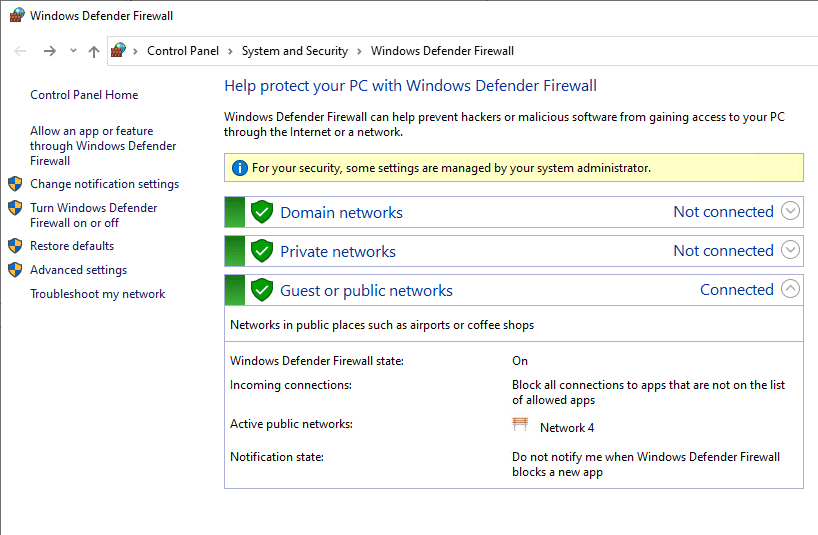The image size is (818, 535).
Task: Click Notification state label
Action: [276, 457]
